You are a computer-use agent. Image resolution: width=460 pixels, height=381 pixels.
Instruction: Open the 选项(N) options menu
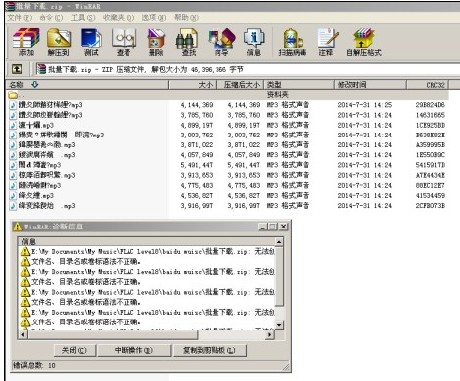coord(154,17)
